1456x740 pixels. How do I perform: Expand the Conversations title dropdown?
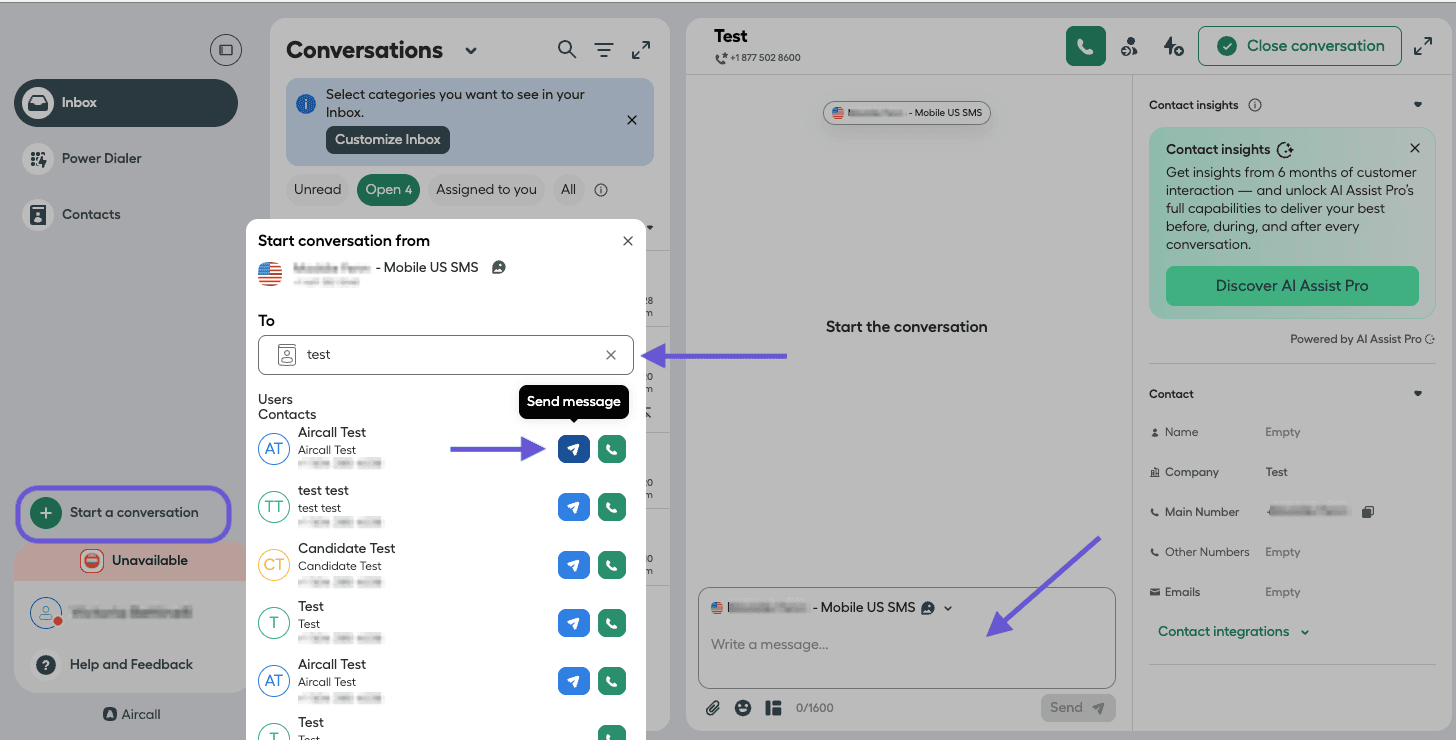click(471, 51)
